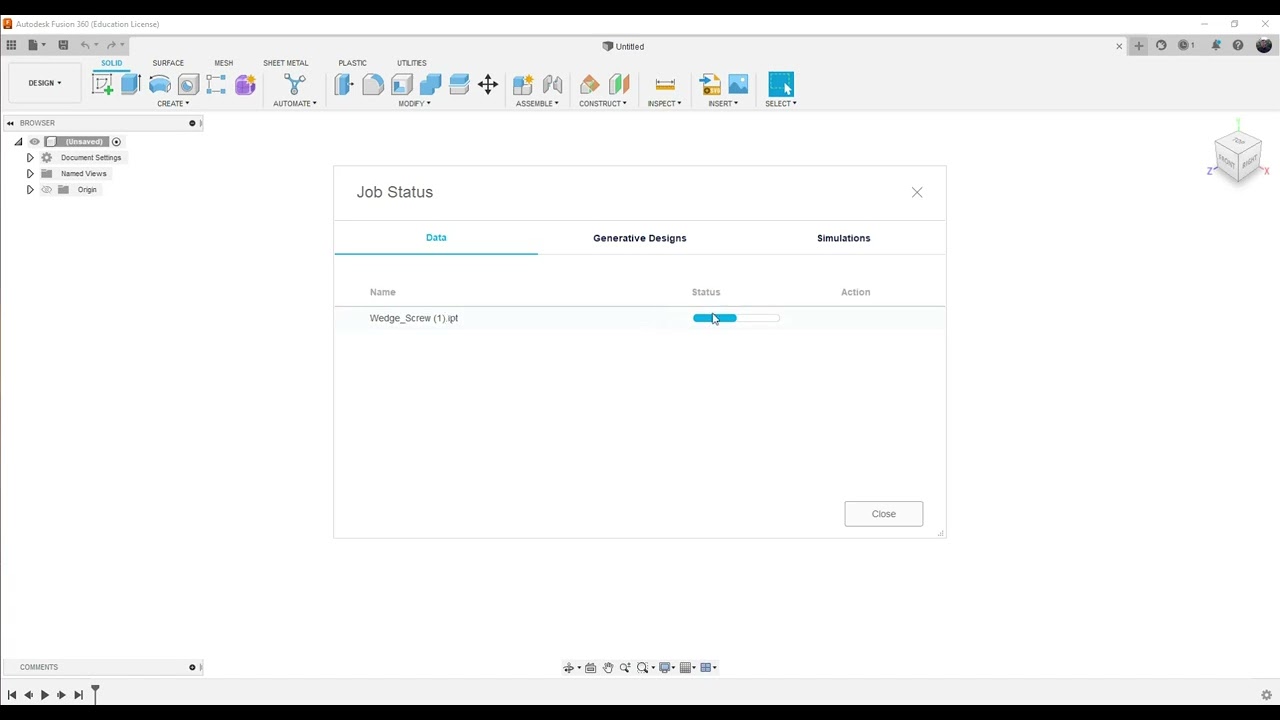Select the Combine tool icon

431,84
